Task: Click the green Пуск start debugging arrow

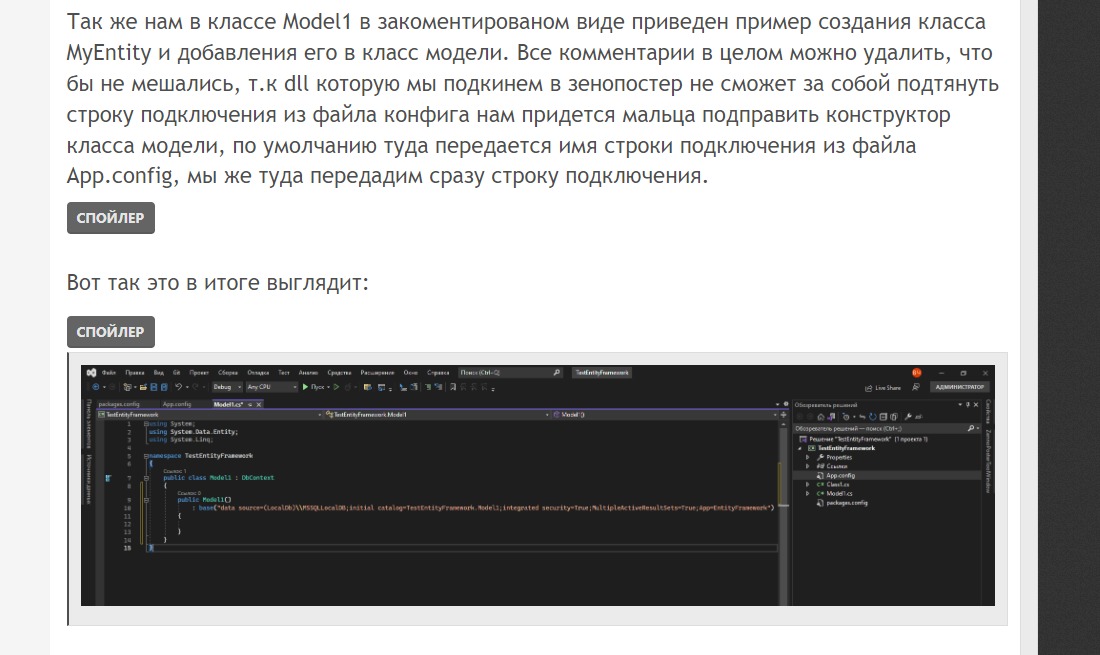Action: point(306,386)
